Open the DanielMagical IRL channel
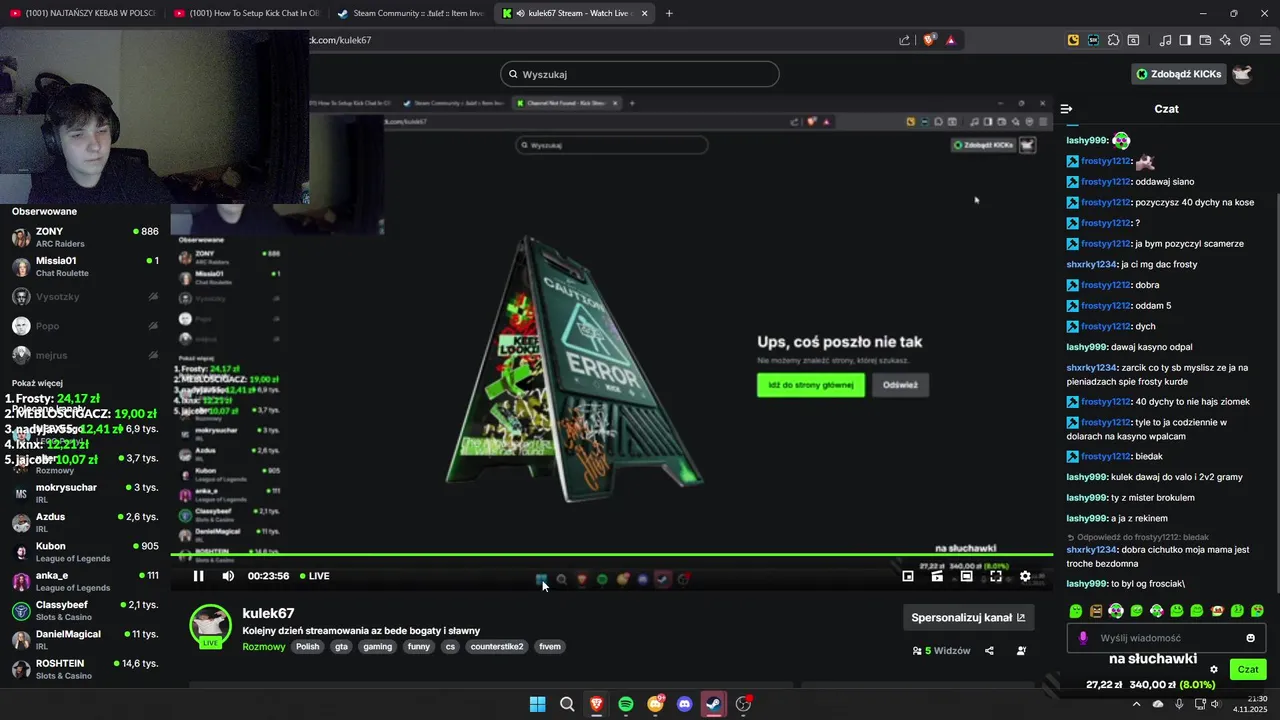The image size is (1280, 720). point(85,640)
